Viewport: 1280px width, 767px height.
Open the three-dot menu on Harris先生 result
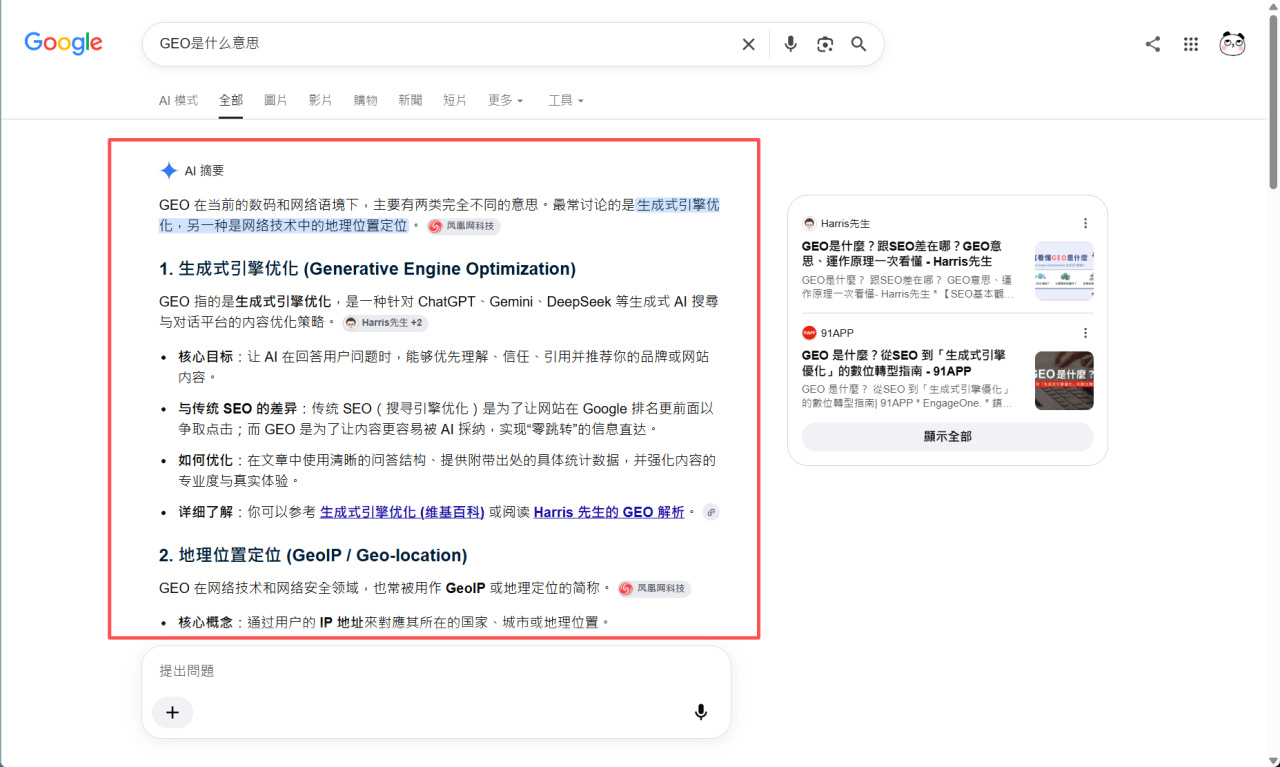coord(1086,223)
